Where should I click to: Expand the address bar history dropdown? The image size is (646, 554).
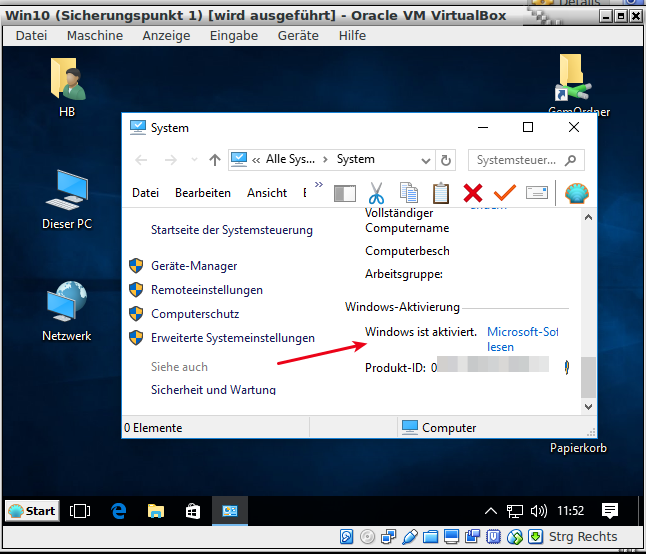426,160
